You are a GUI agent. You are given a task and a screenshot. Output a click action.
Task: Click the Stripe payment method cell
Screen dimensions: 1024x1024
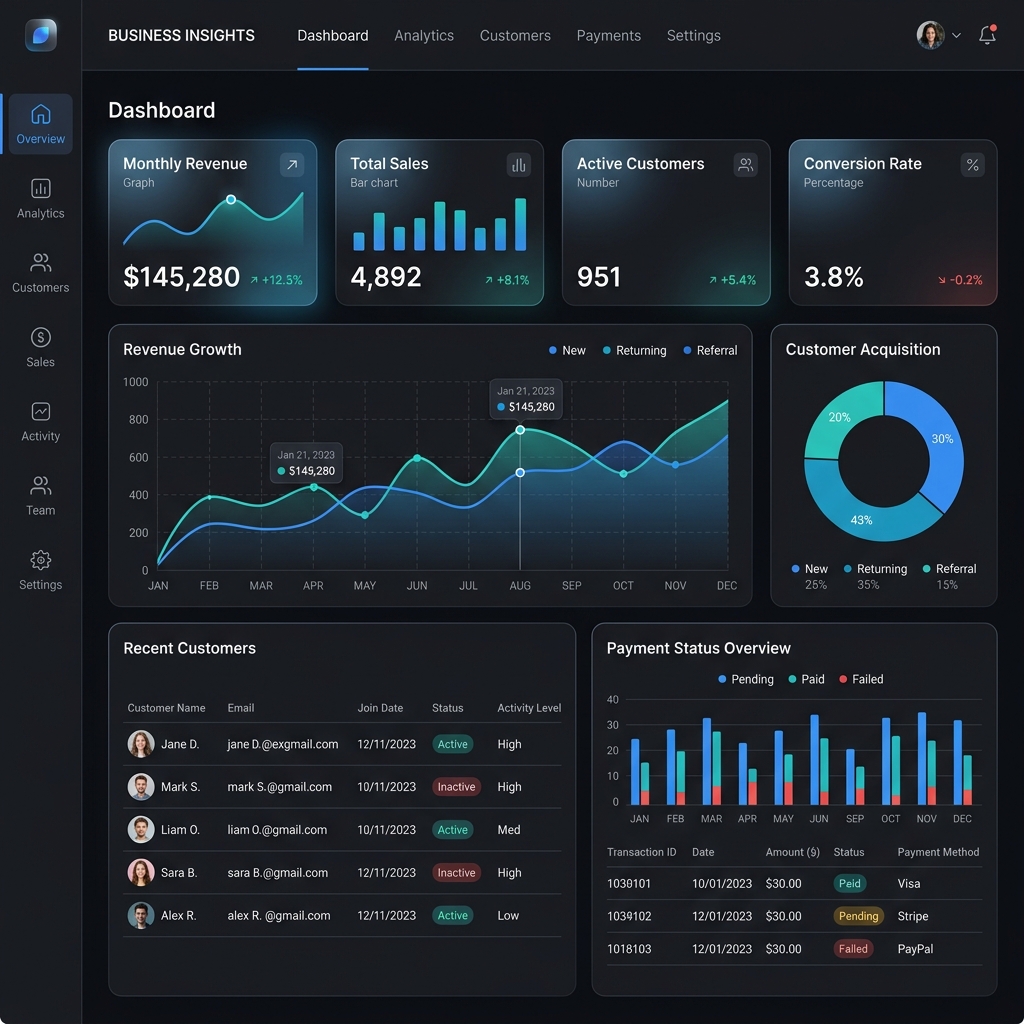point(913,916)
